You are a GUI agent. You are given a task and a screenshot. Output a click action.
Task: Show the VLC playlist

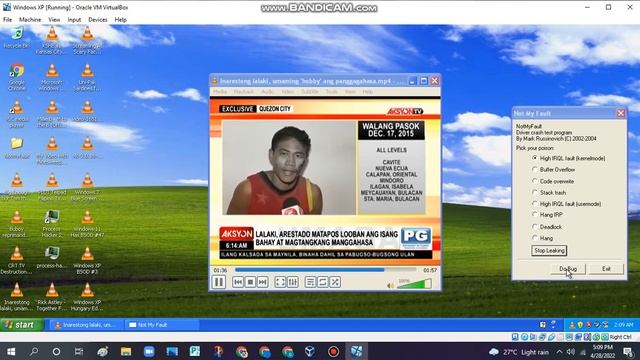[310, 282]
